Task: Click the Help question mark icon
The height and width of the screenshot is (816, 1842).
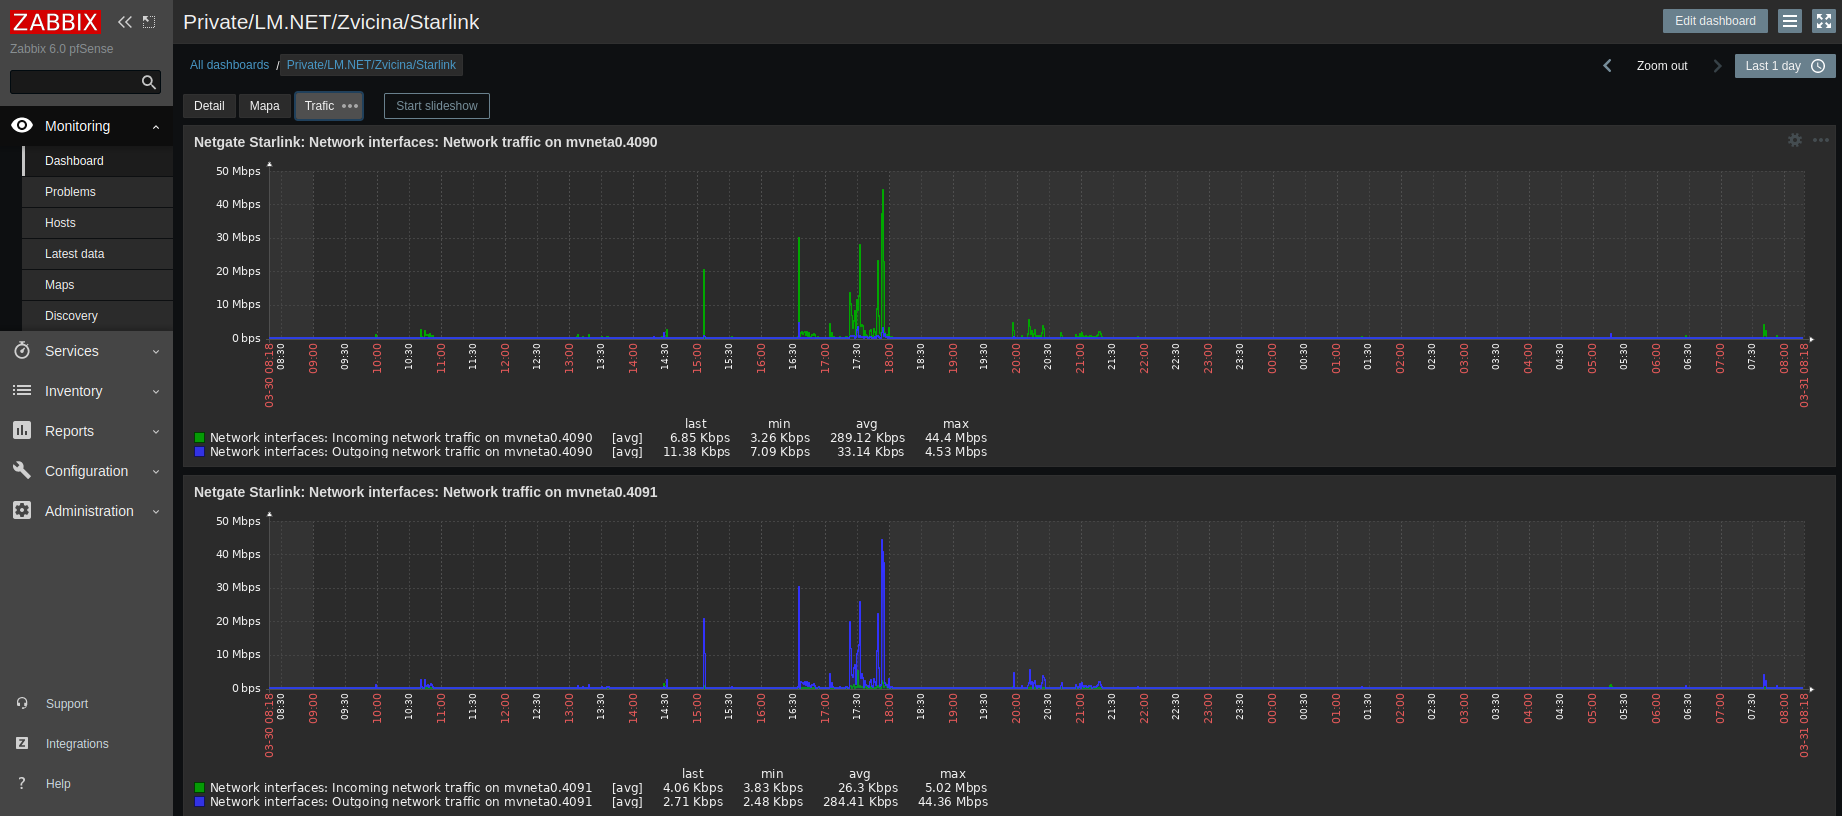Action: point(22,783)
